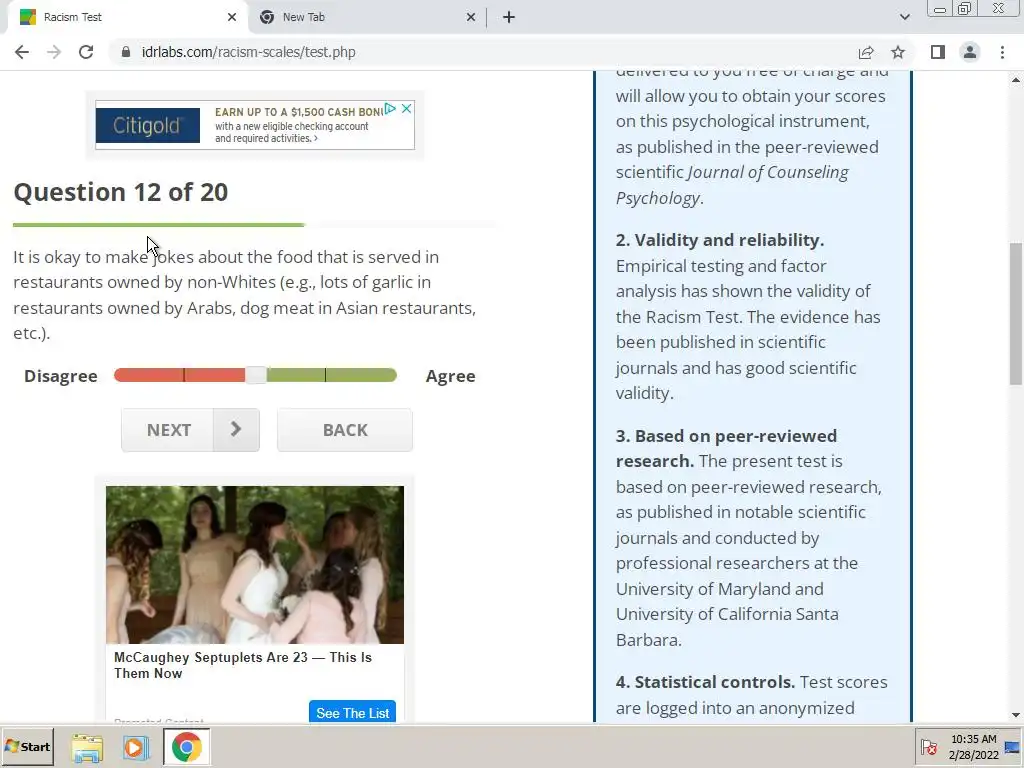Screen dimensions: 1024x768
Task: Click the Journal of Counseling Psychology text
Action: pos(732,185)
